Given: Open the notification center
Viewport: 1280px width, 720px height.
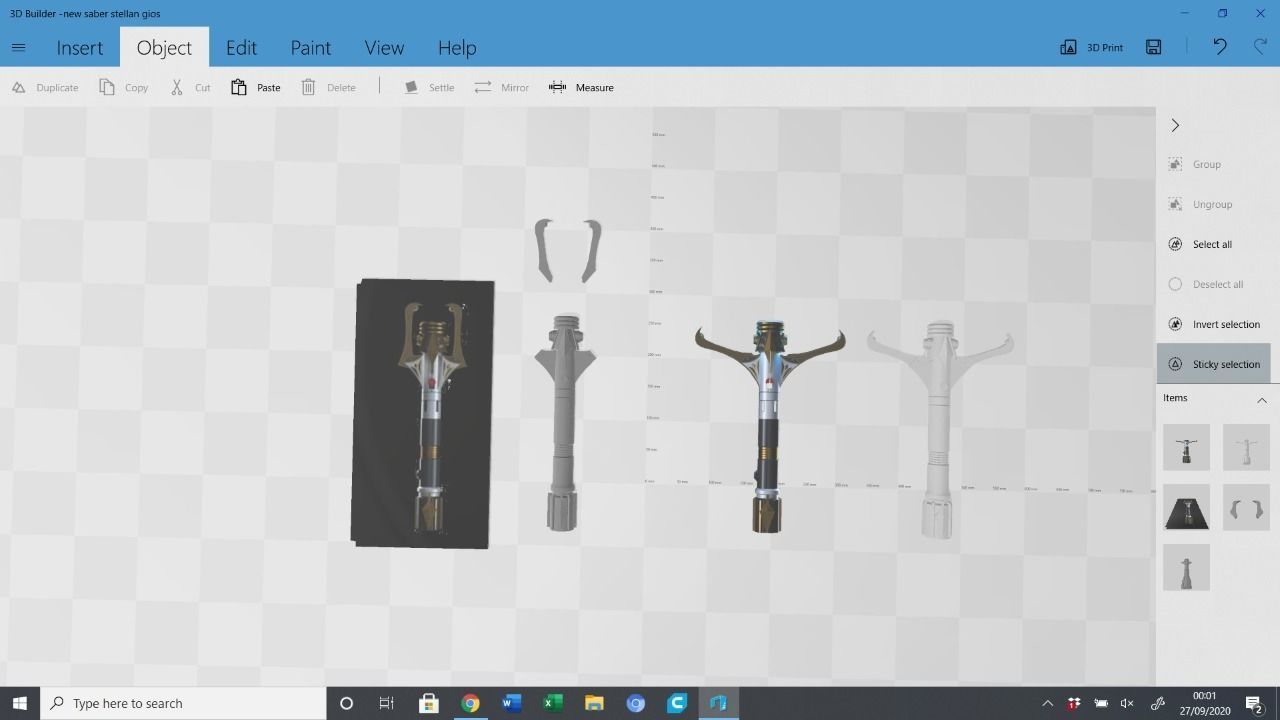Looking at the screenshot, I should 1255,703.
